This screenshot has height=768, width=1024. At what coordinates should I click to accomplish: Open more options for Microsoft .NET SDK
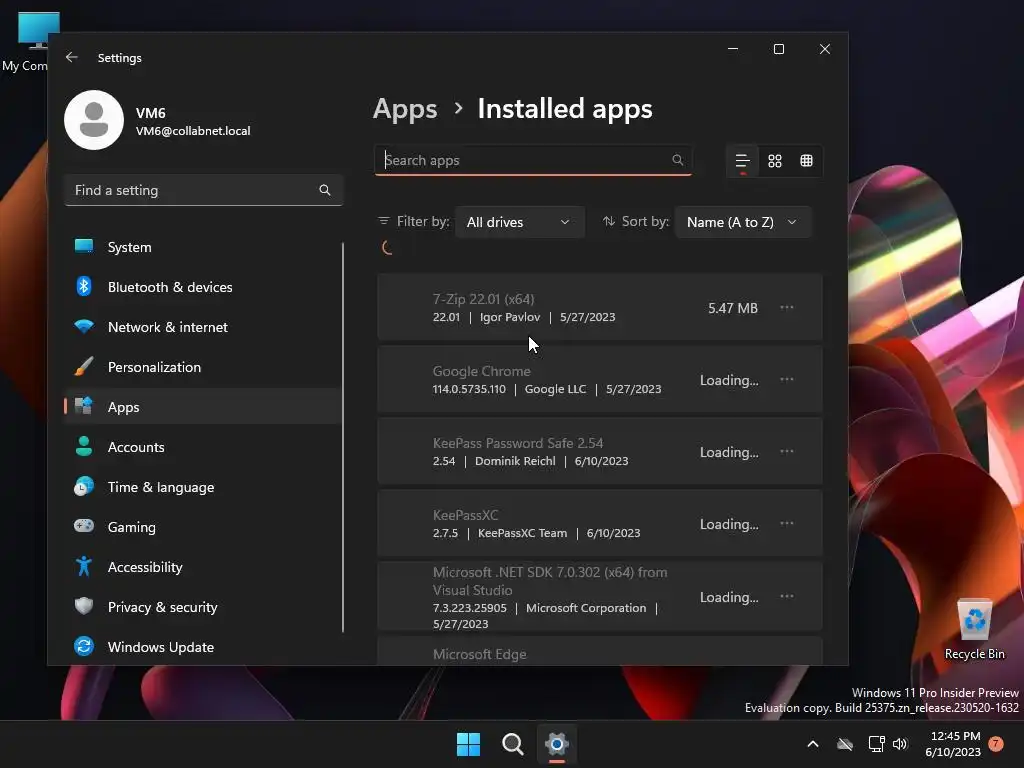[x=787, y=596]
